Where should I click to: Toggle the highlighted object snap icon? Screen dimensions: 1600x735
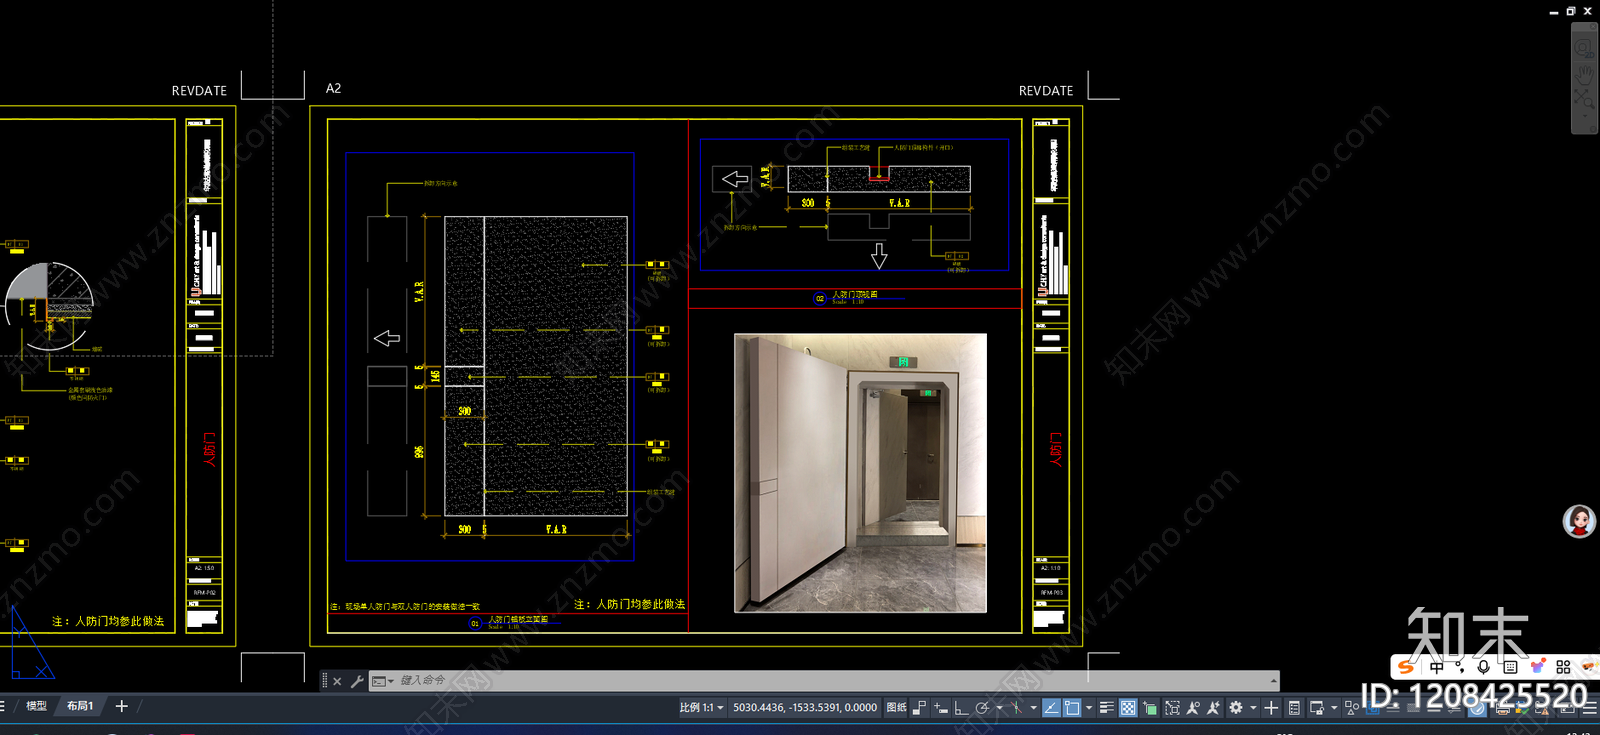tap(1071, 707)
